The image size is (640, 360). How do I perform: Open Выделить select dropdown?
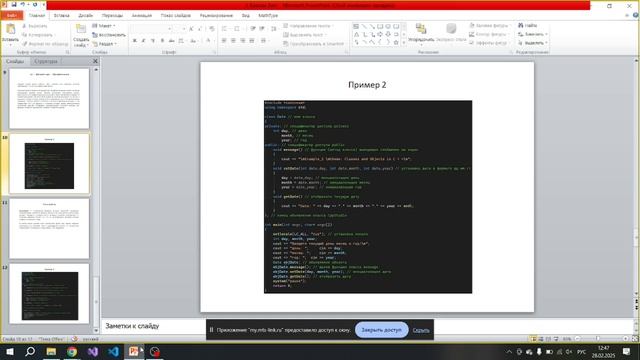click(x=532, y=43)
